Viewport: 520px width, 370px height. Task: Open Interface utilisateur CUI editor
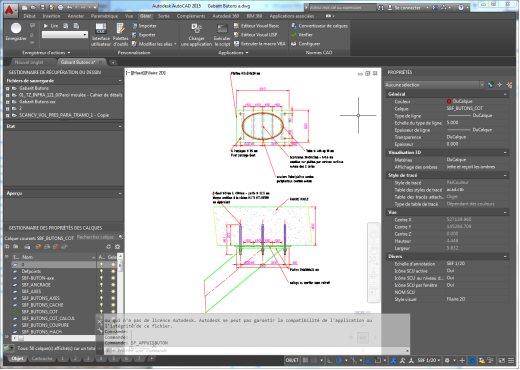click(101, 35)
